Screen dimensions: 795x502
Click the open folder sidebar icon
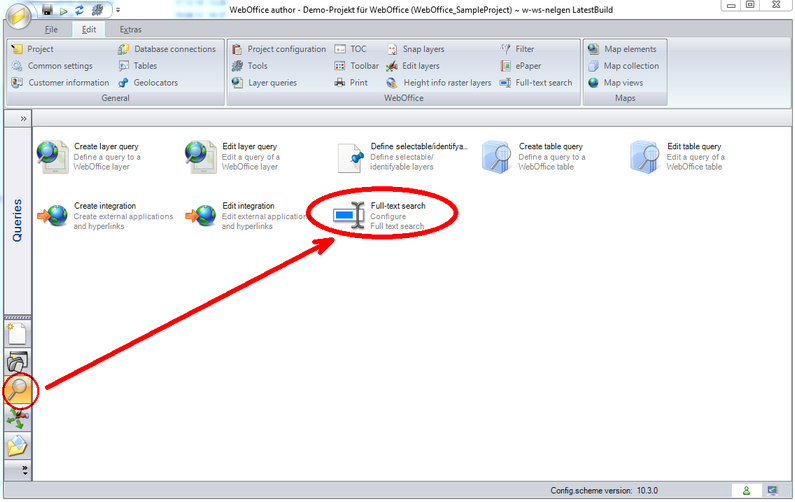click(x=17, y=446)
